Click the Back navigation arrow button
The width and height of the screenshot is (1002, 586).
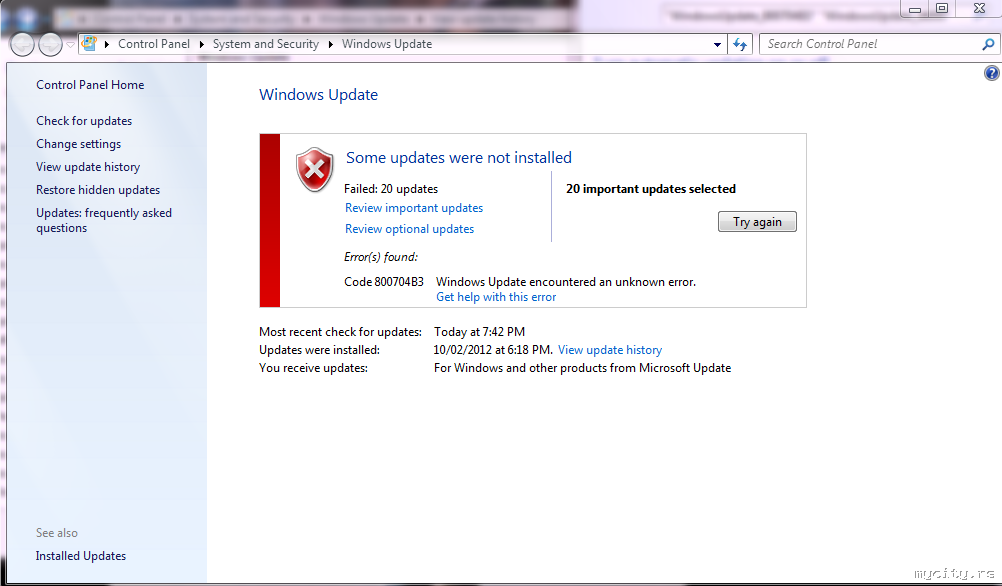[x=22, y=45]
